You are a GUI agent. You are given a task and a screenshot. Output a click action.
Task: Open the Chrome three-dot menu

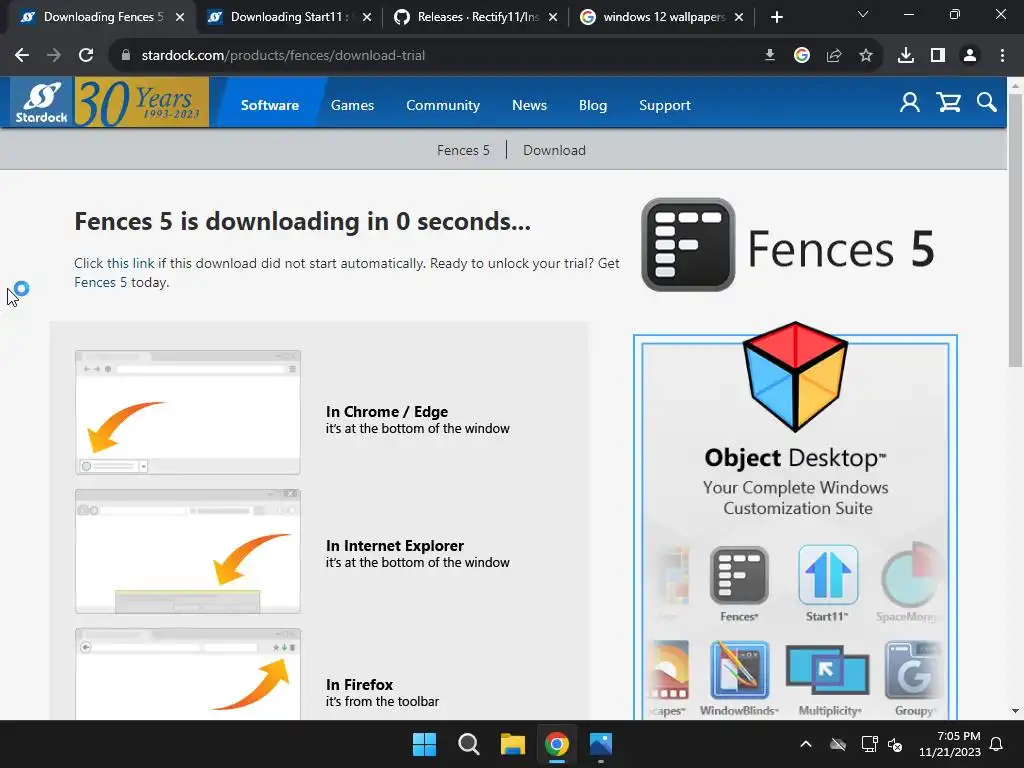1002,56
